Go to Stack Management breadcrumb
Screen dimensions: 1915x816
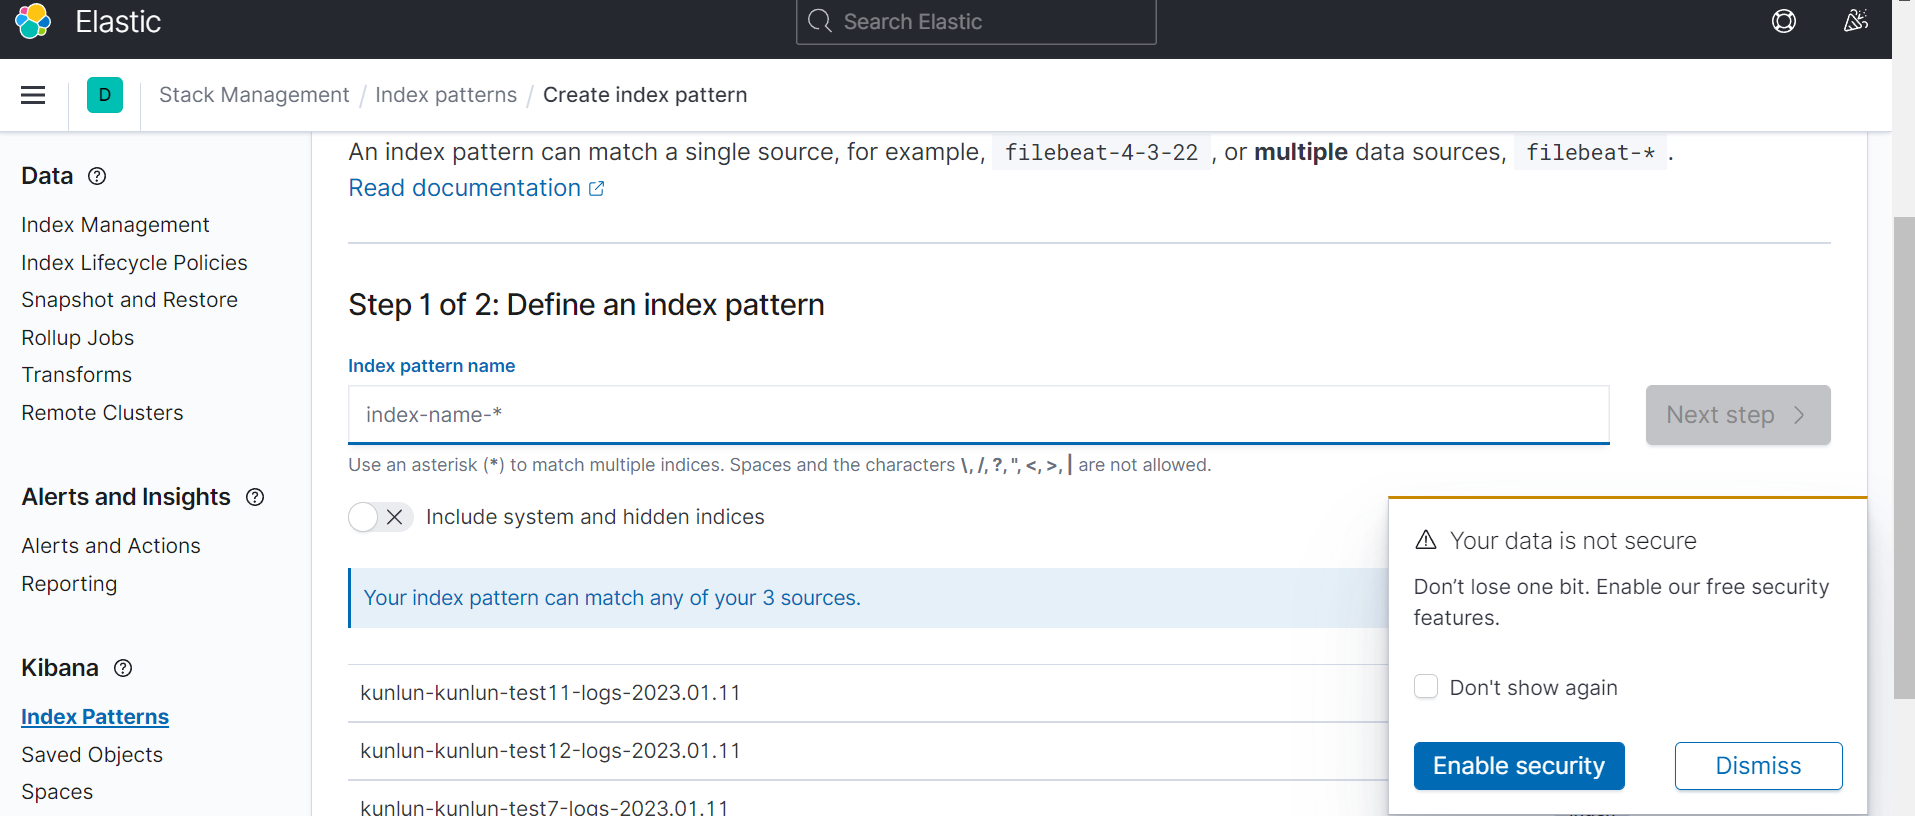tap(254, 95)
